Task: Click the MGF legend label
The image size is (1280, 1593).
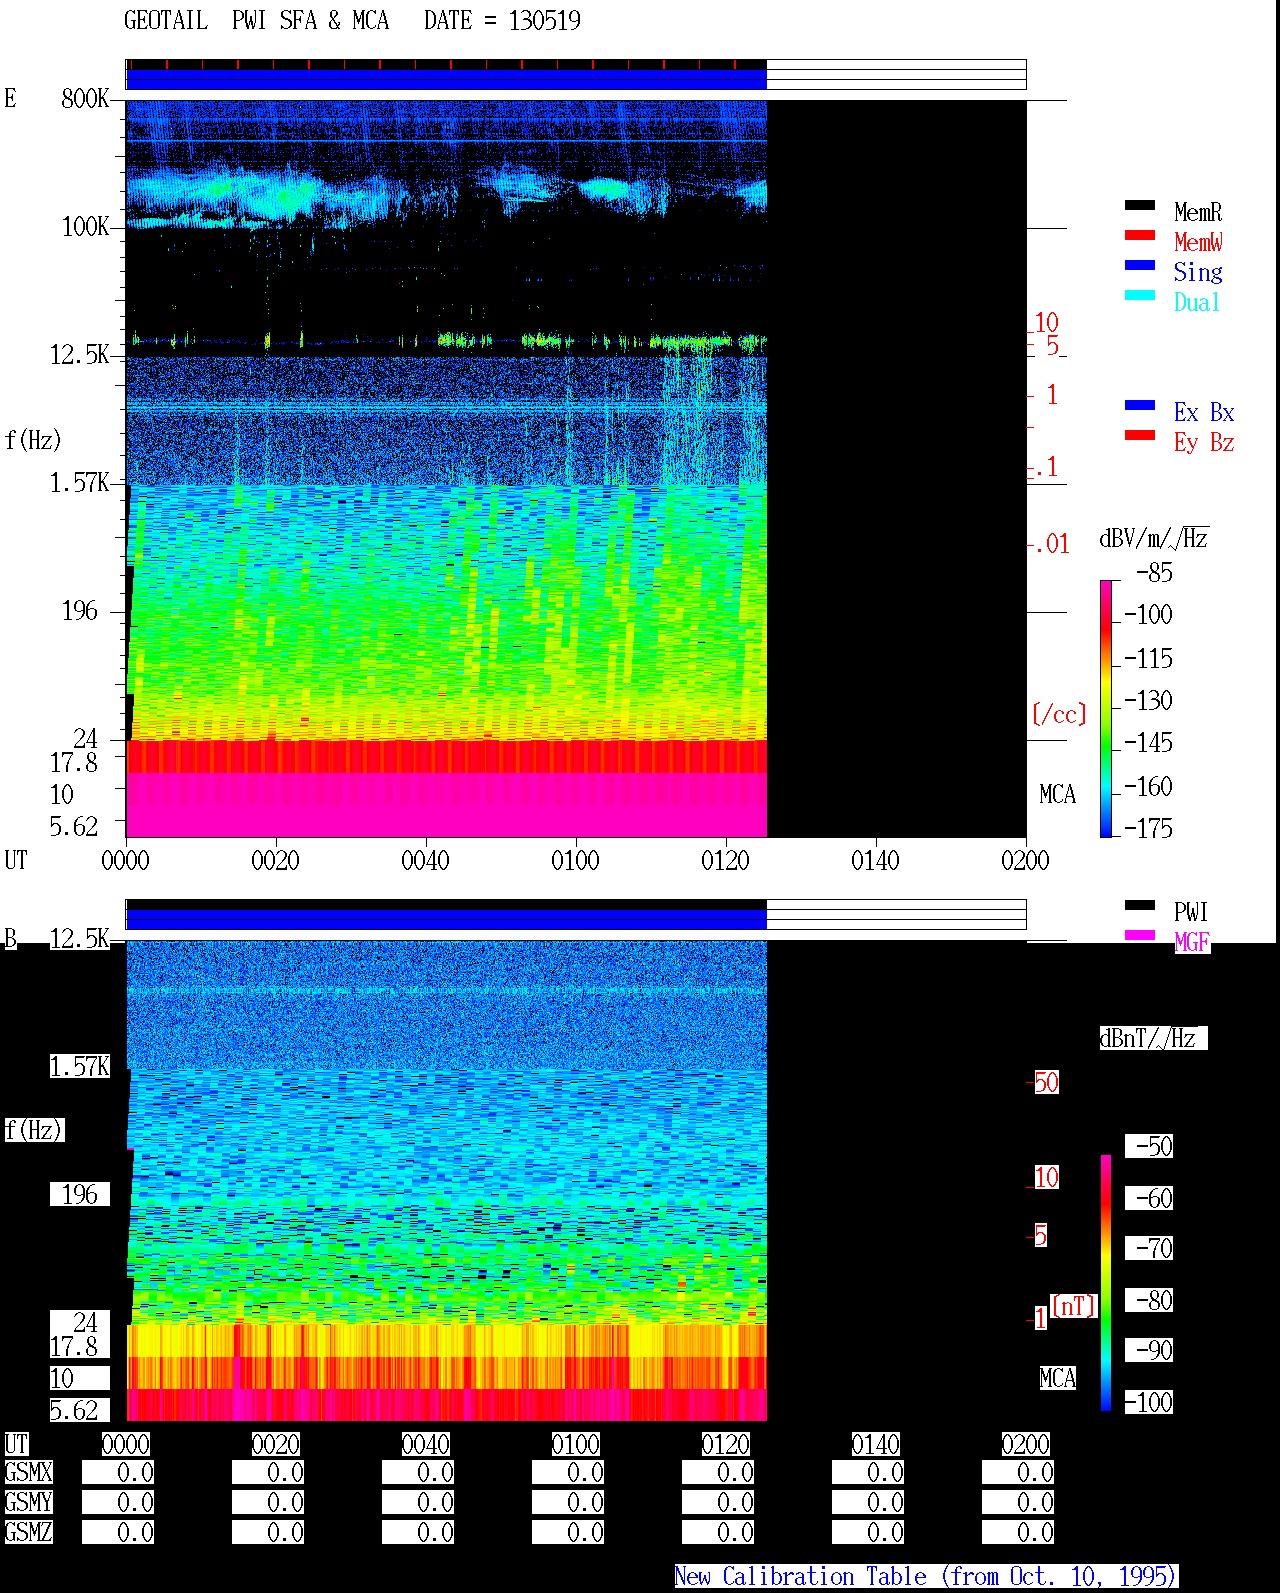Action: [x=1192, y=942]
